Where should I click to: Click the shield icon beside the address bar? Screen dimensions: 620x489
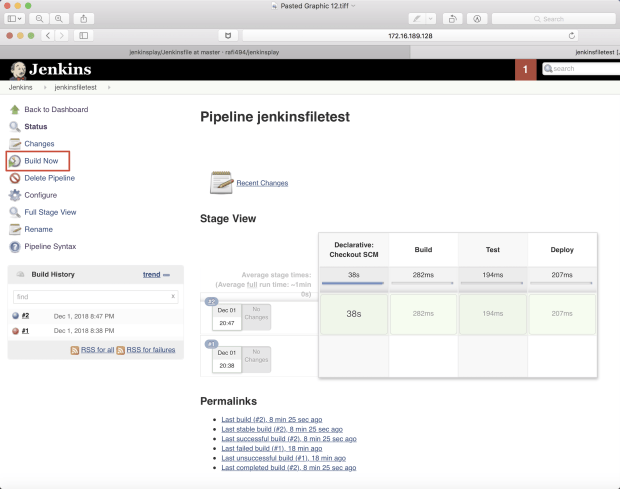[228, 36]
